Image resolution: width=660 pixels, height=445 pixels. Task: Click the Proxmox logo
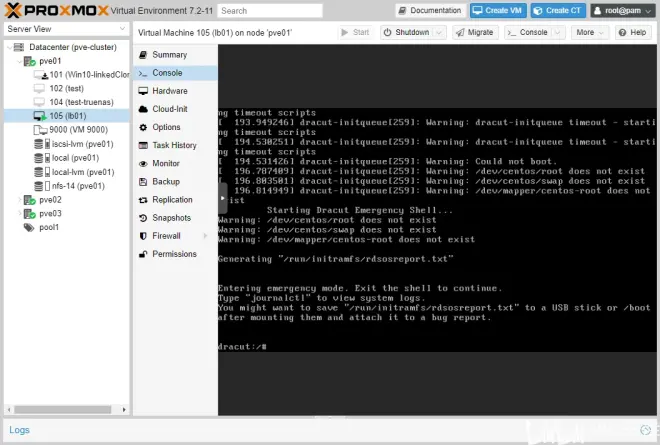click(x=56, y=10)
